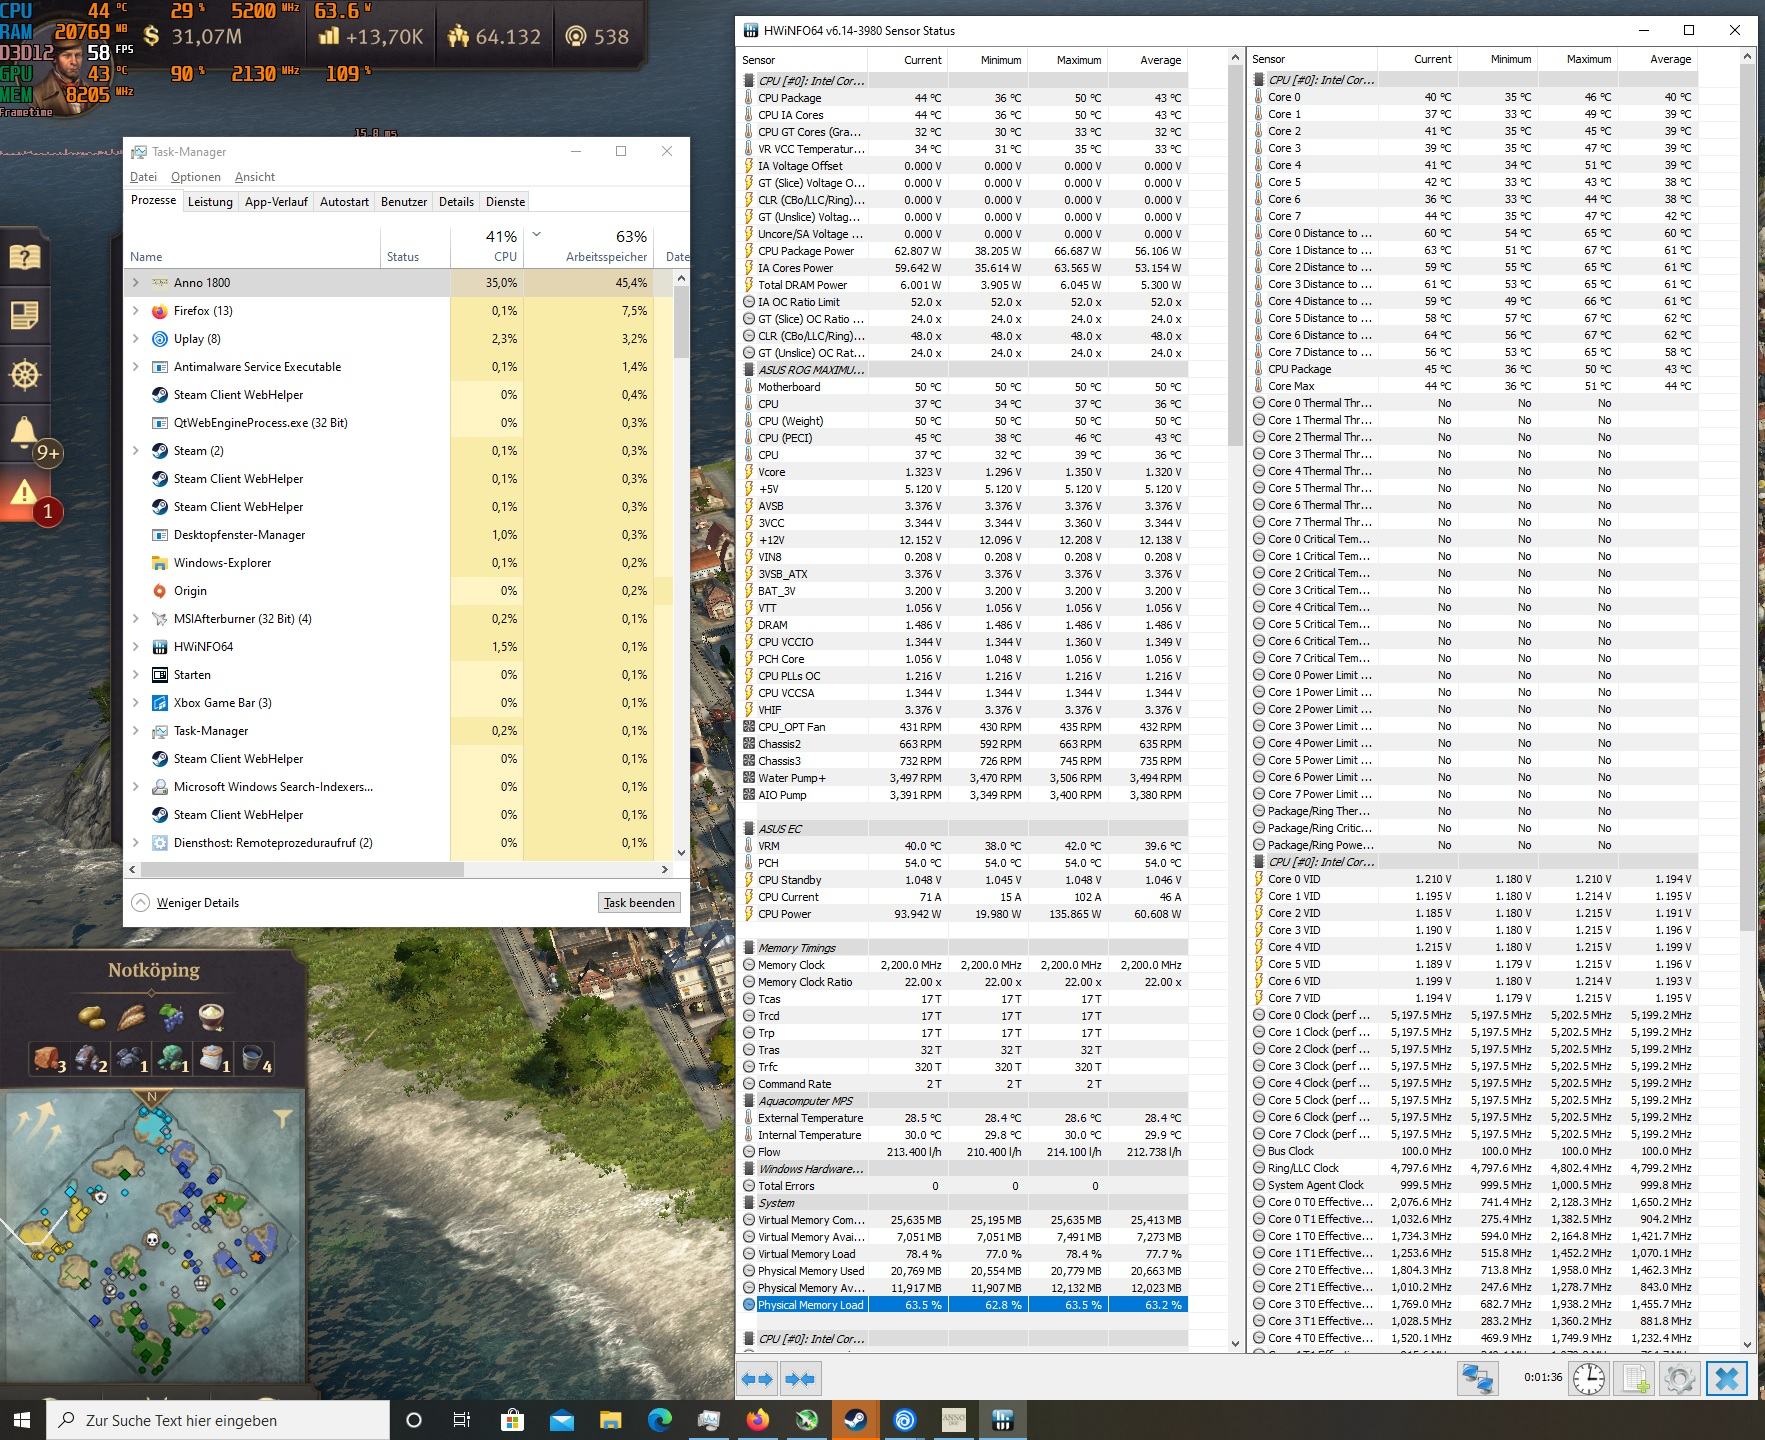The image size is (1765, 1440).
Task: Expand MSIAfterburner (32 Bit) (4) group
Action: click(x=136, y=619)
